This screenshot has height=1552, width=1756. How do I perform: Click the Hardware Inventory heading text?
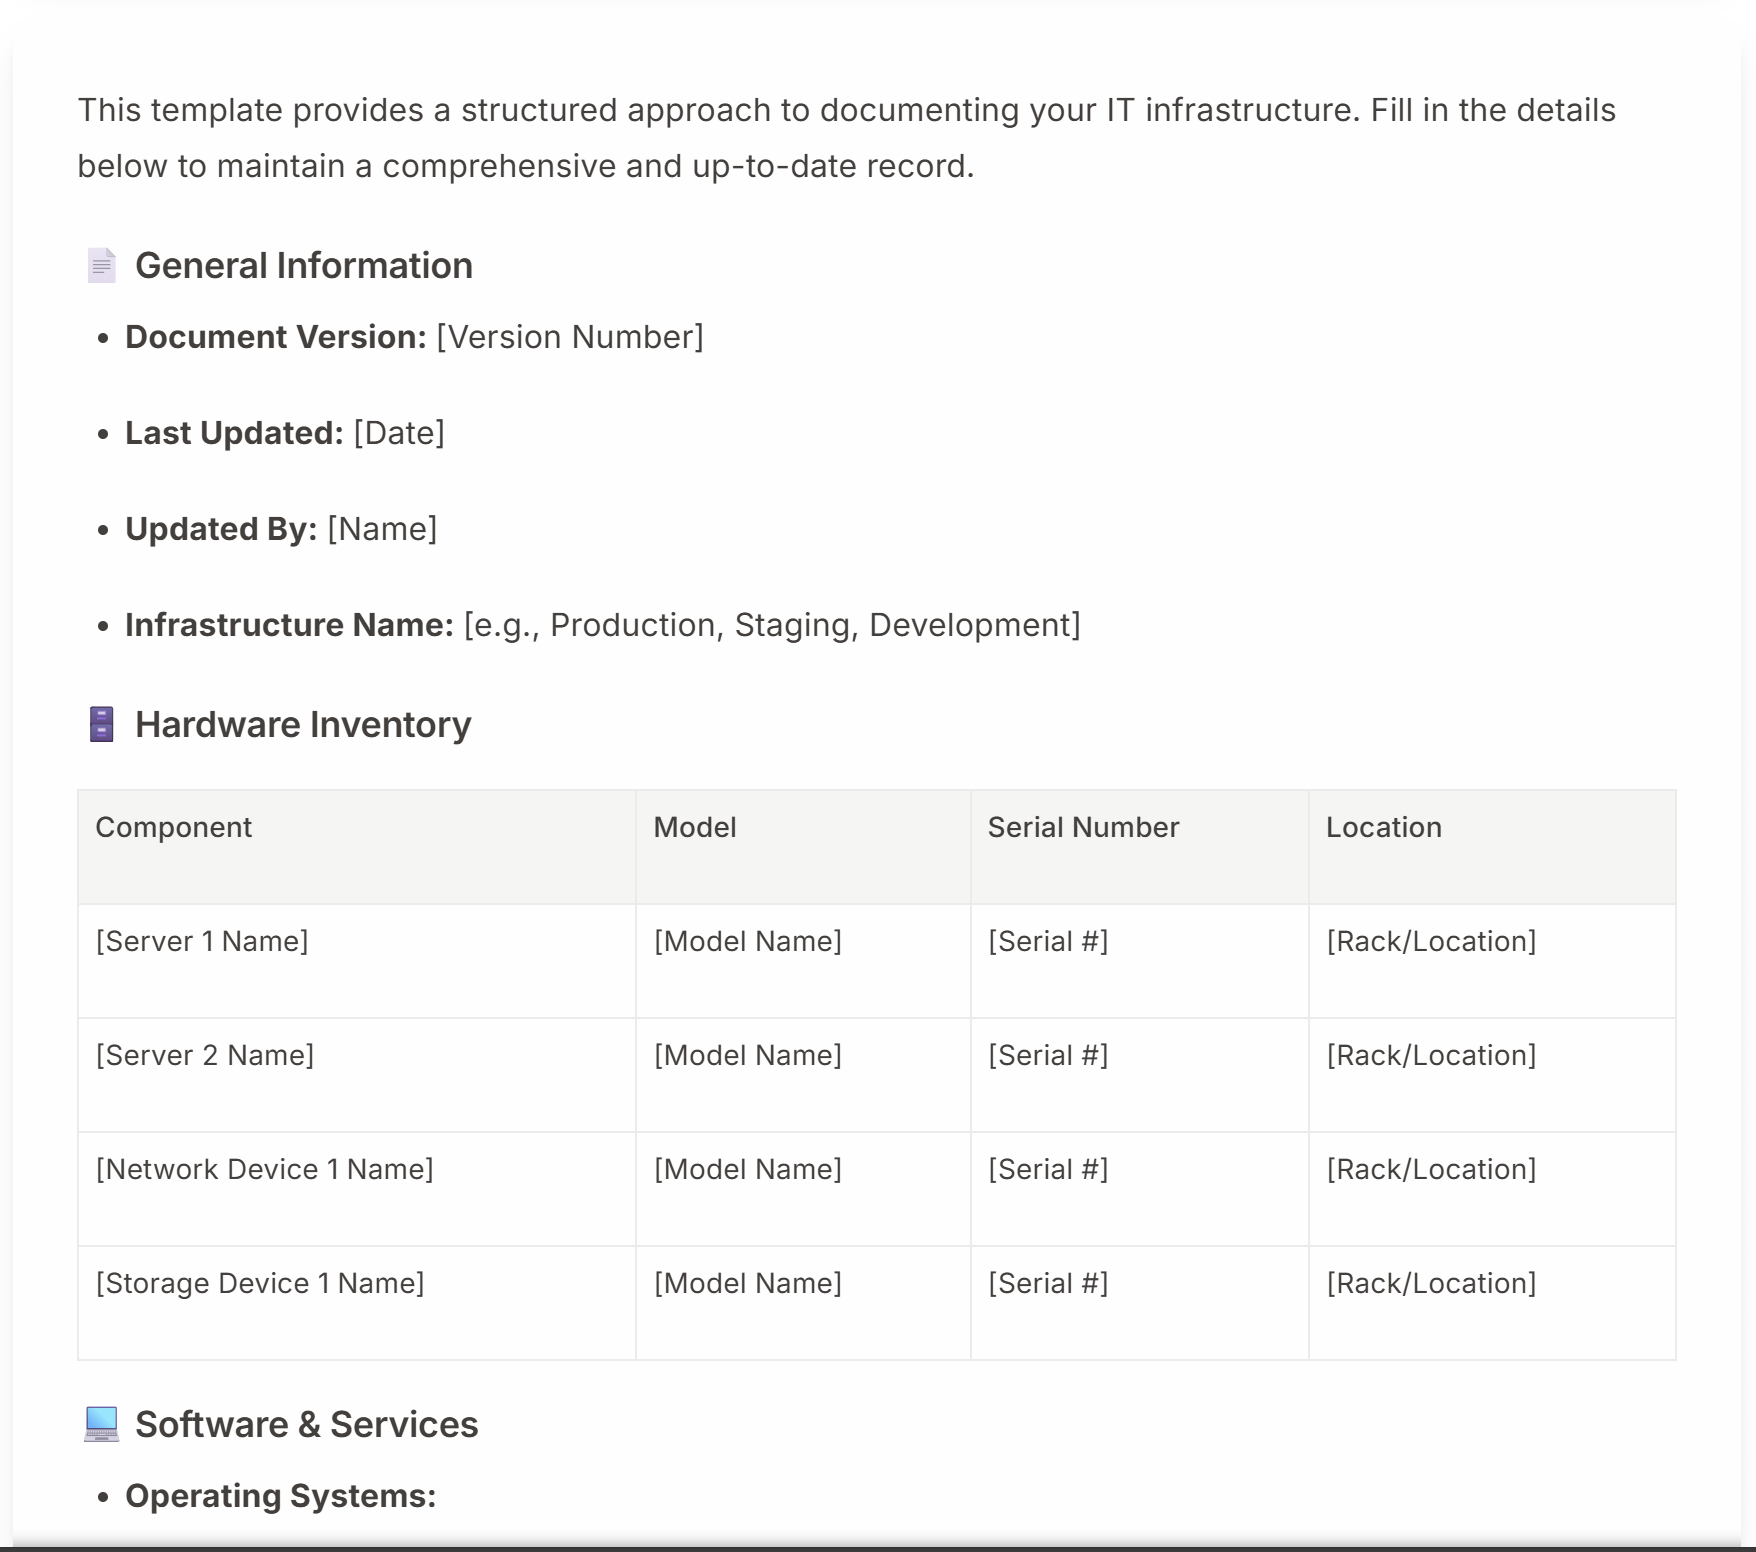[x=303, y=725]
